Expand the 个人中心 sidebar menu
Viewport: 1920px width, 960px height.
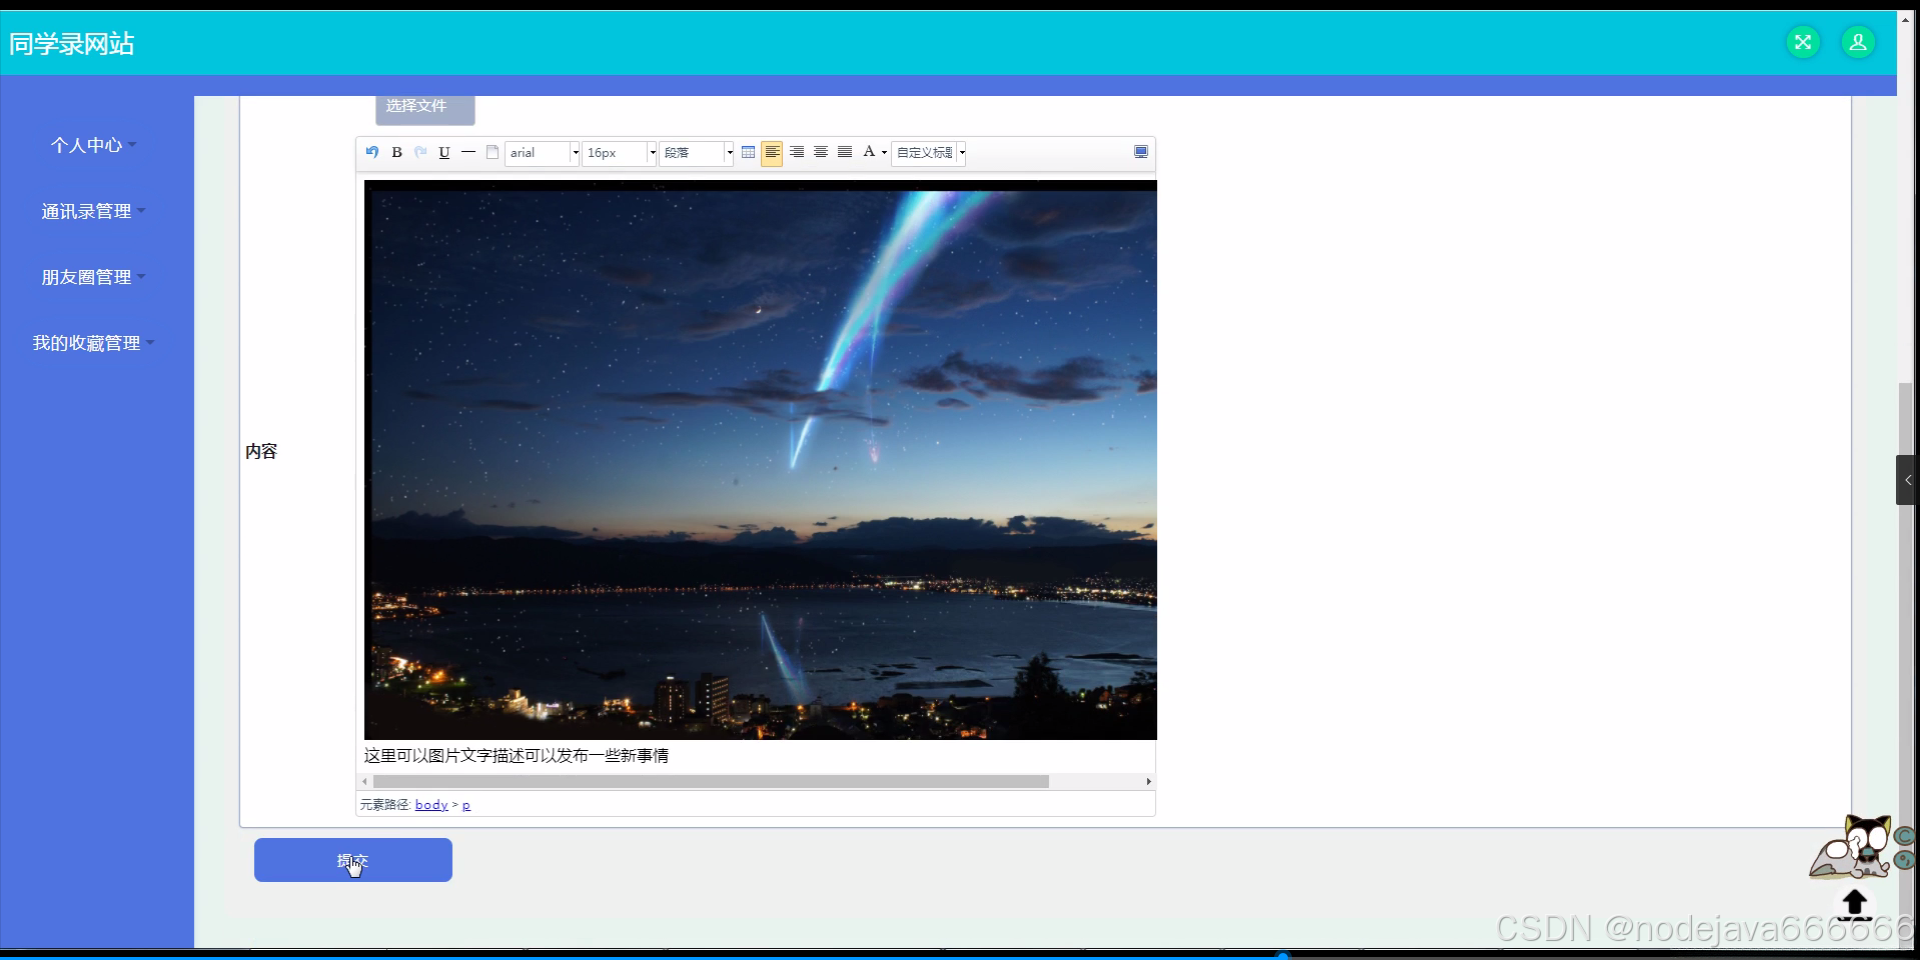point(93,145)
